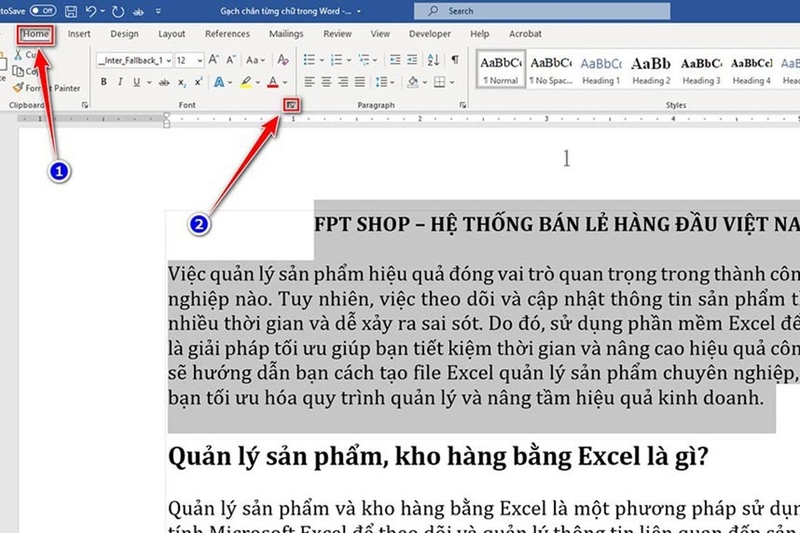
Task: Open the Change Case Aa dropdown
Action: click(x=255, y=60)
